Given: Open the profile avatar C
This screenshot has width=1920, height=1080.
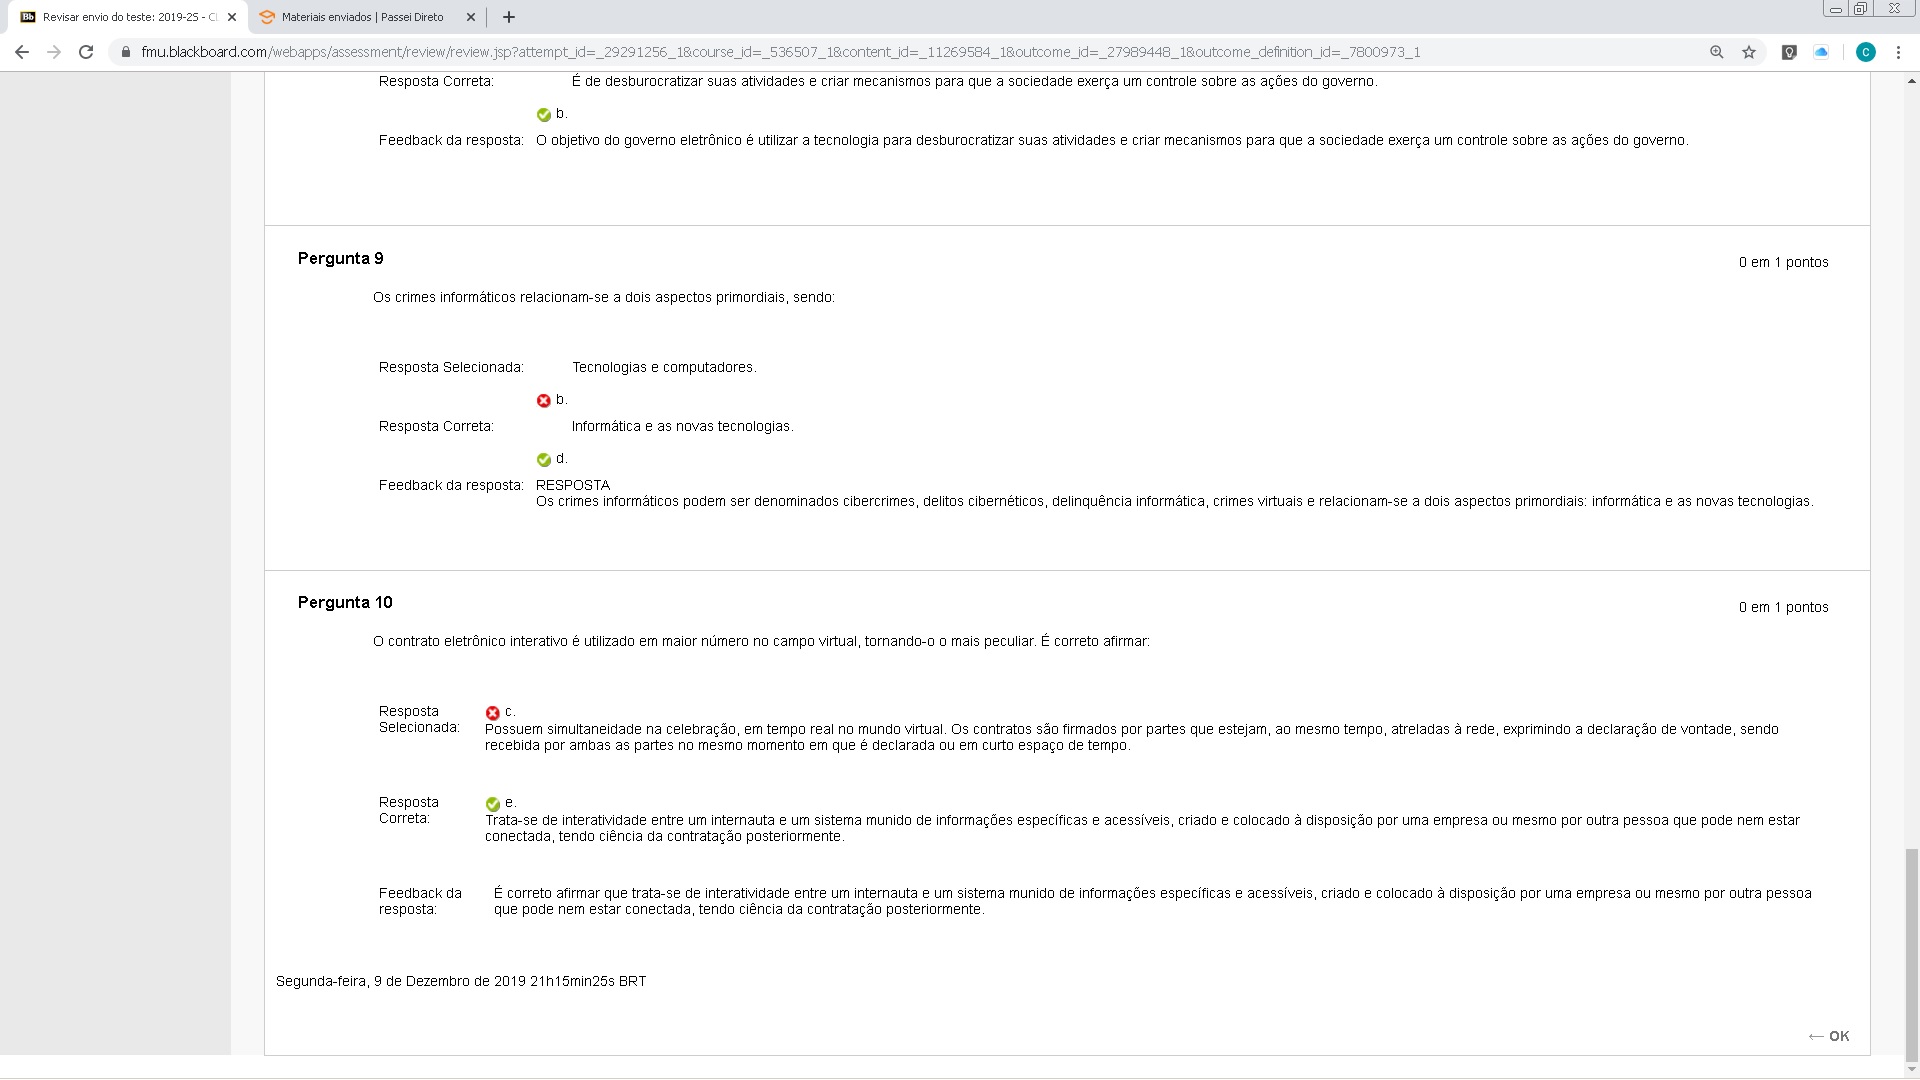Looking at the screenshot, I should pyautogui.click(x=1865, y=52).
